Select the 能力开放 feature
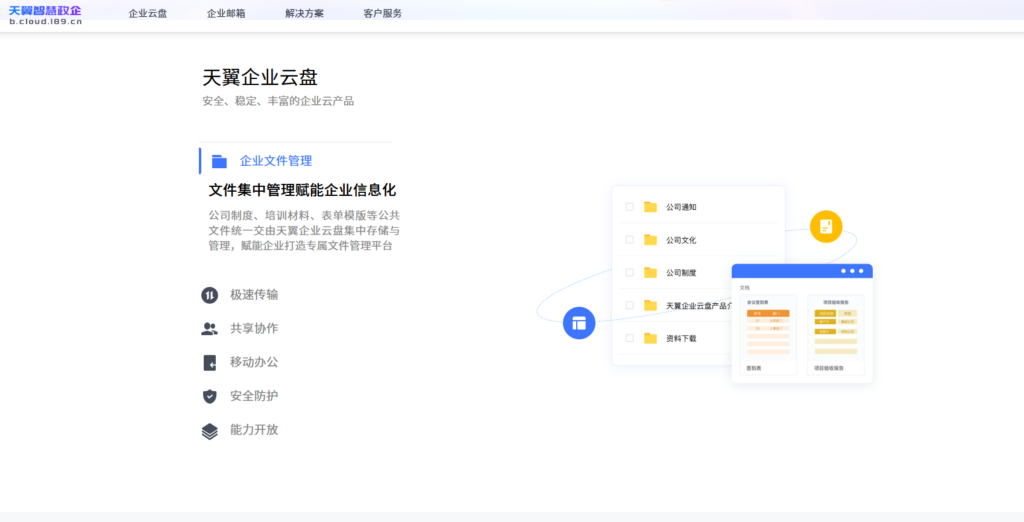Viewport: 1024px width, 522px height. click(x=254, y=430)
